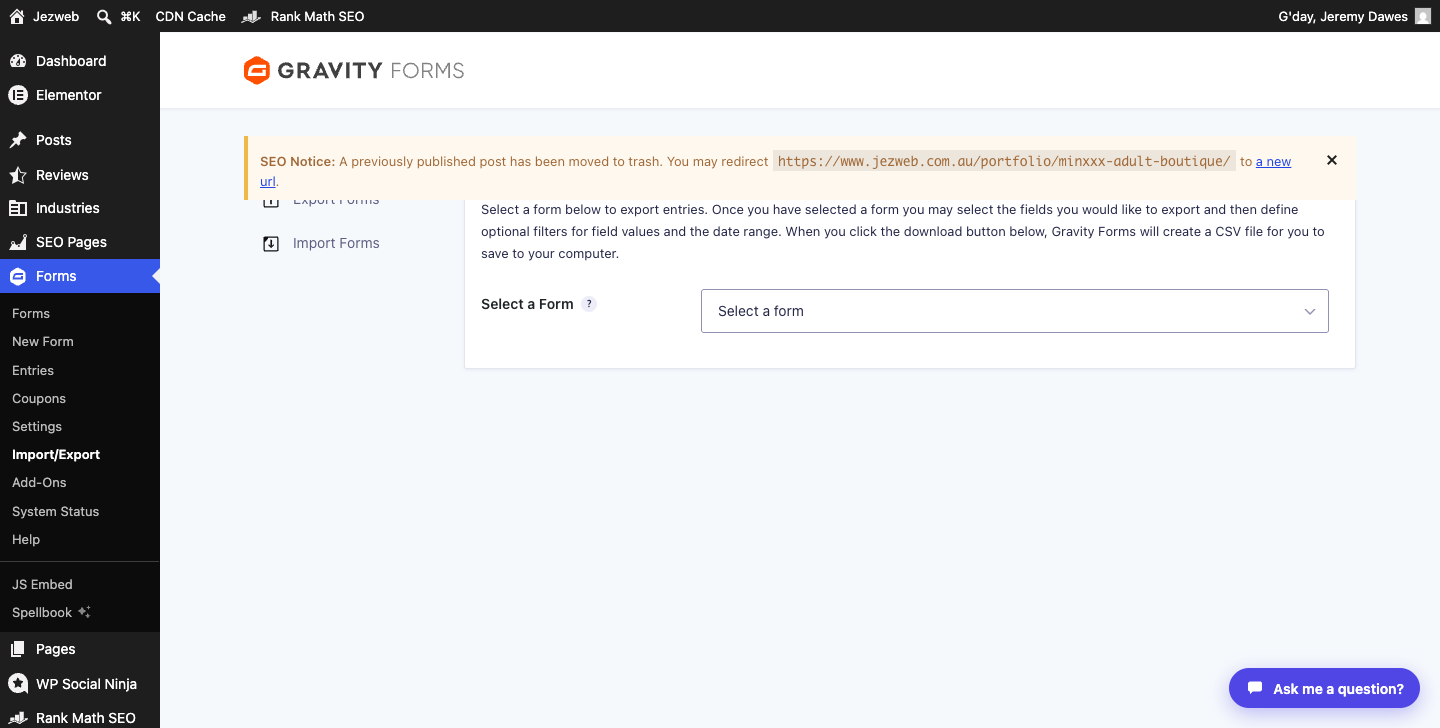Viewport: 1440px width, 728px height.
Task: Click the user avatar icon
Action: (x=1423, y=16)
